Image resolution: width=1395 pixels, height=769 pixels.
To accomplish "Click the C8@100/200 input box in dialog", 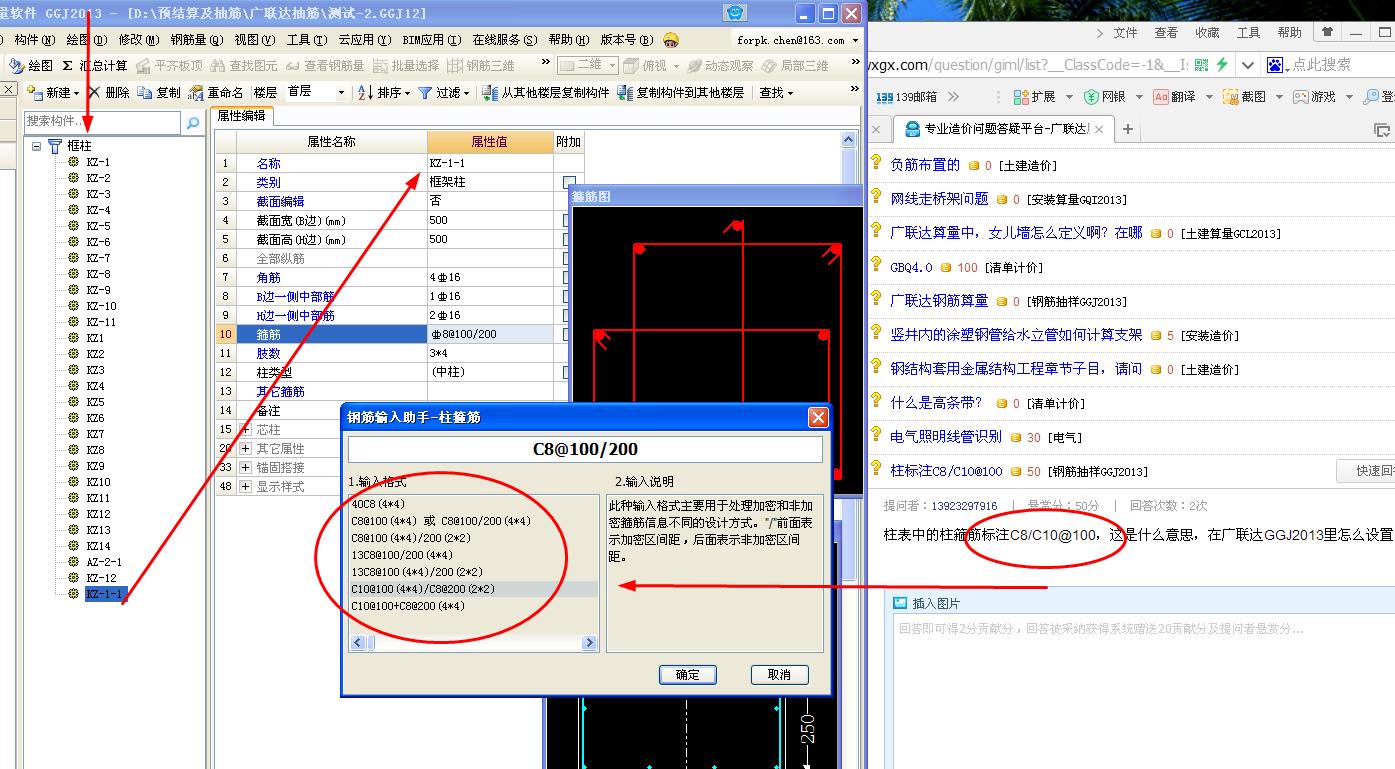I will click(585, 450).
